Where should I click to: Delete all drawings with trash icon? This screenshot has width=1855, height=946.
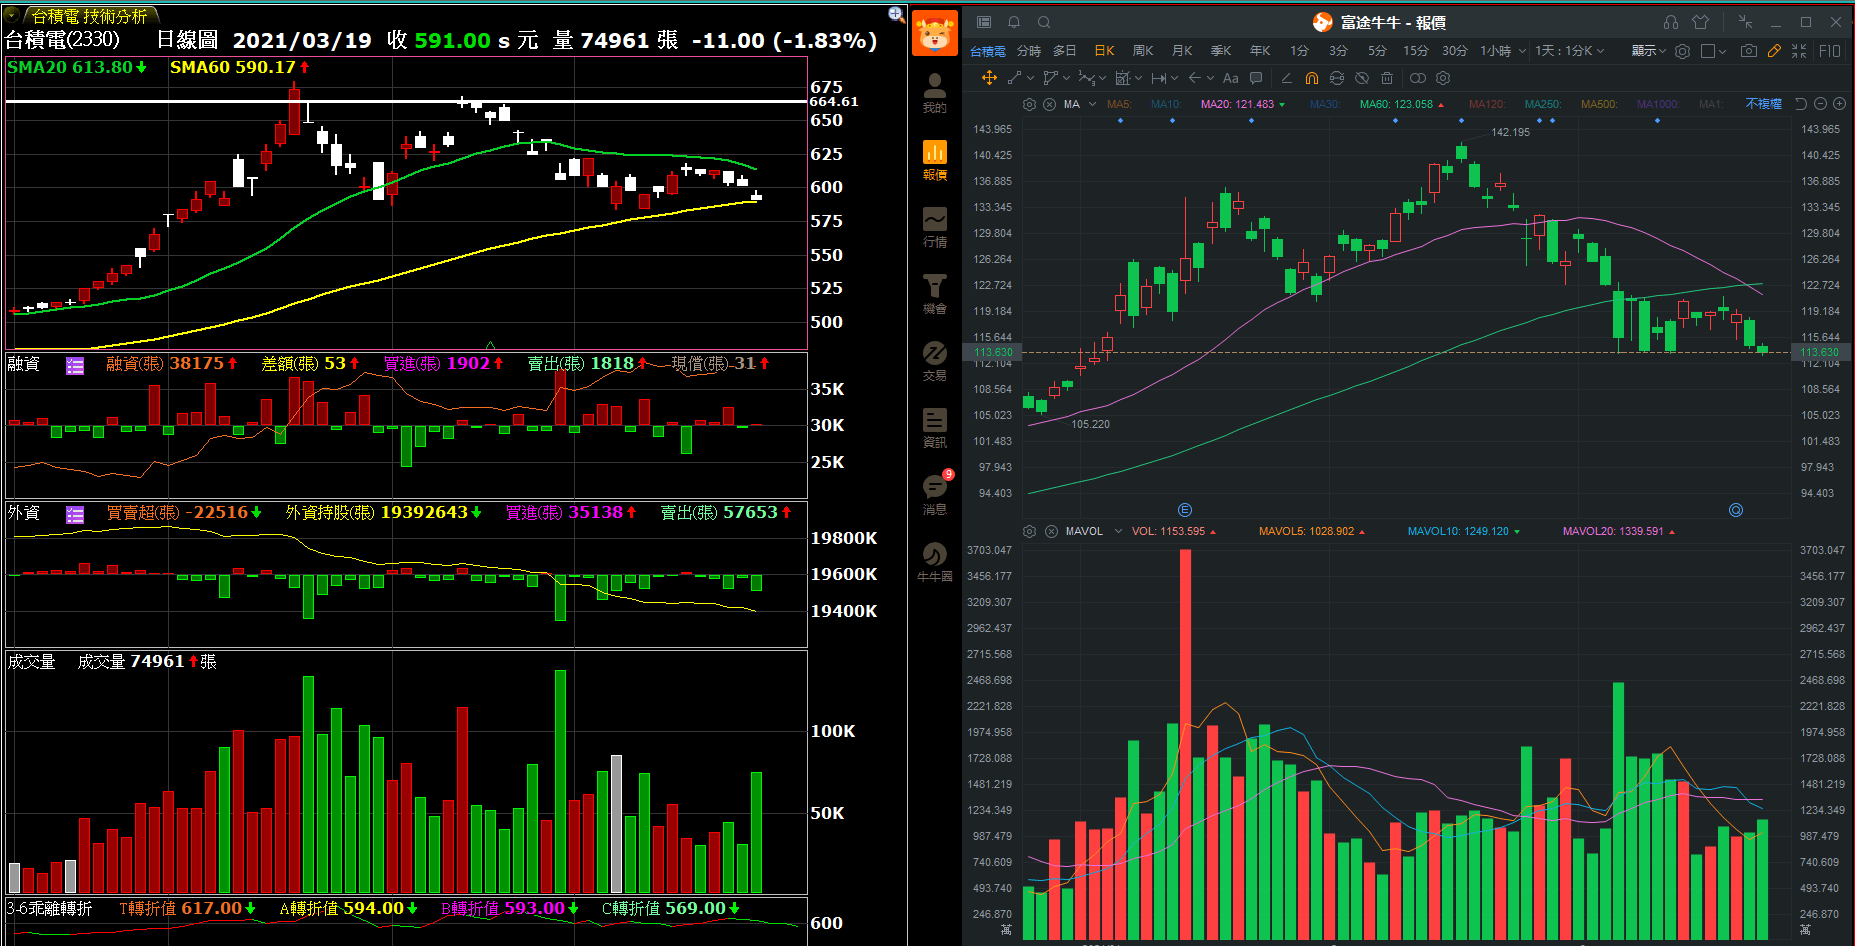[1387, 78]
